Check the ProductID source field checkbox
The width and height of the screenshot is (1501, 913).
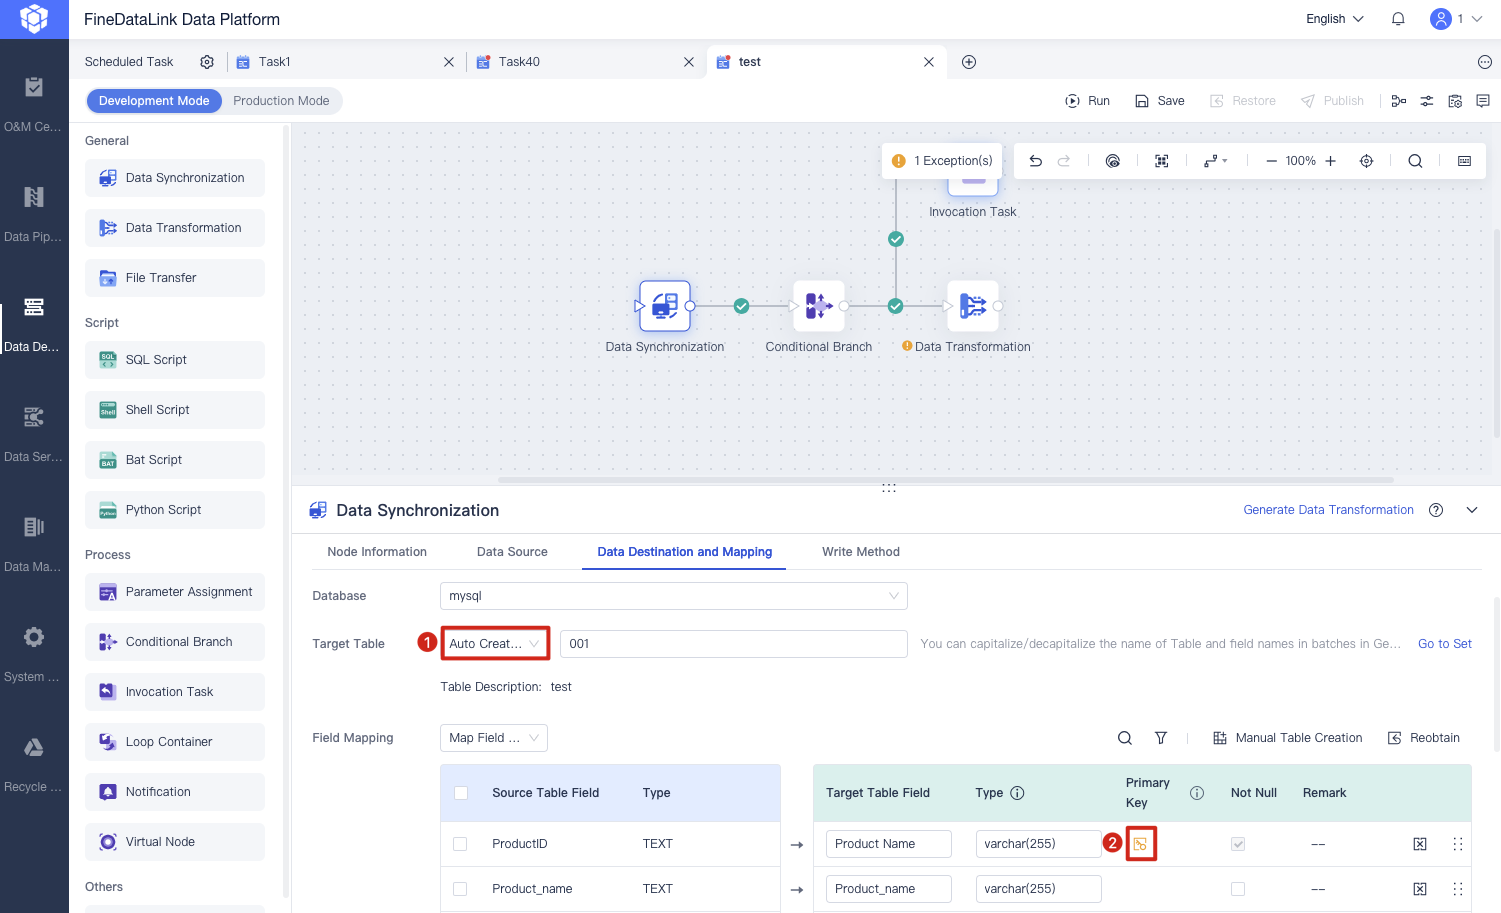(461, 844)
